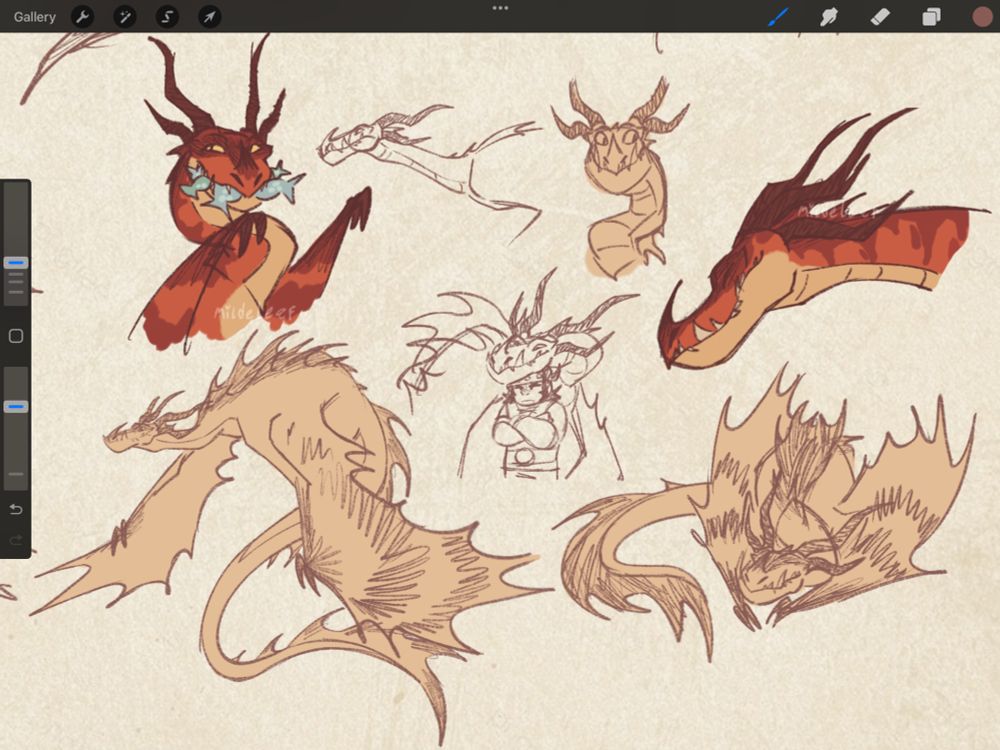Open the Layers panel
Viewport: 1000px width, 750px height.
931,17
